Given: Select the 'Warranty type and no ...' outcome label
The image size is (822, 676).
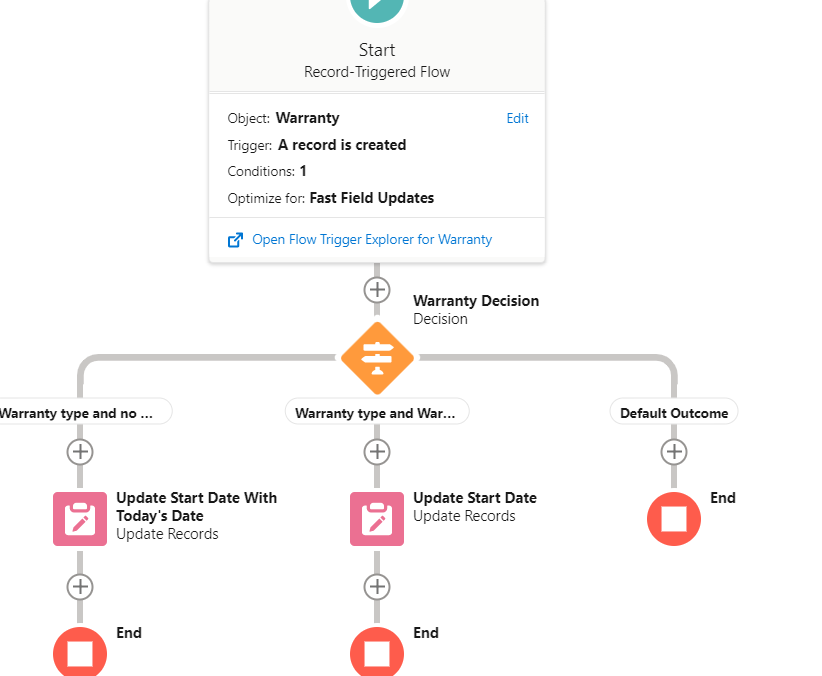Looking at the screenshot, I should 80,412.
